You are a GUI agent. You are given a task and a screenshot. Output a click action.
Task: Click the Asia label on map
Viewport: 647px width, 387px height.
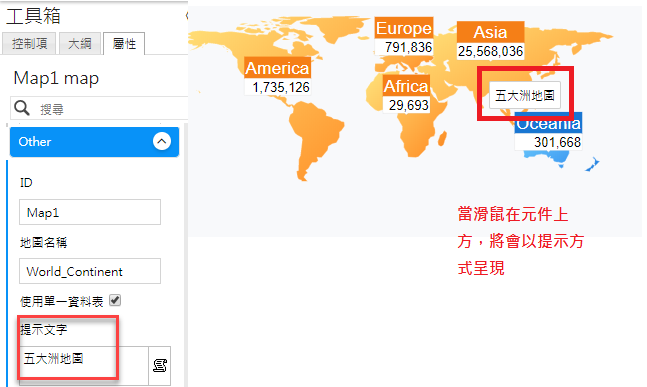[x=490, y=32]
